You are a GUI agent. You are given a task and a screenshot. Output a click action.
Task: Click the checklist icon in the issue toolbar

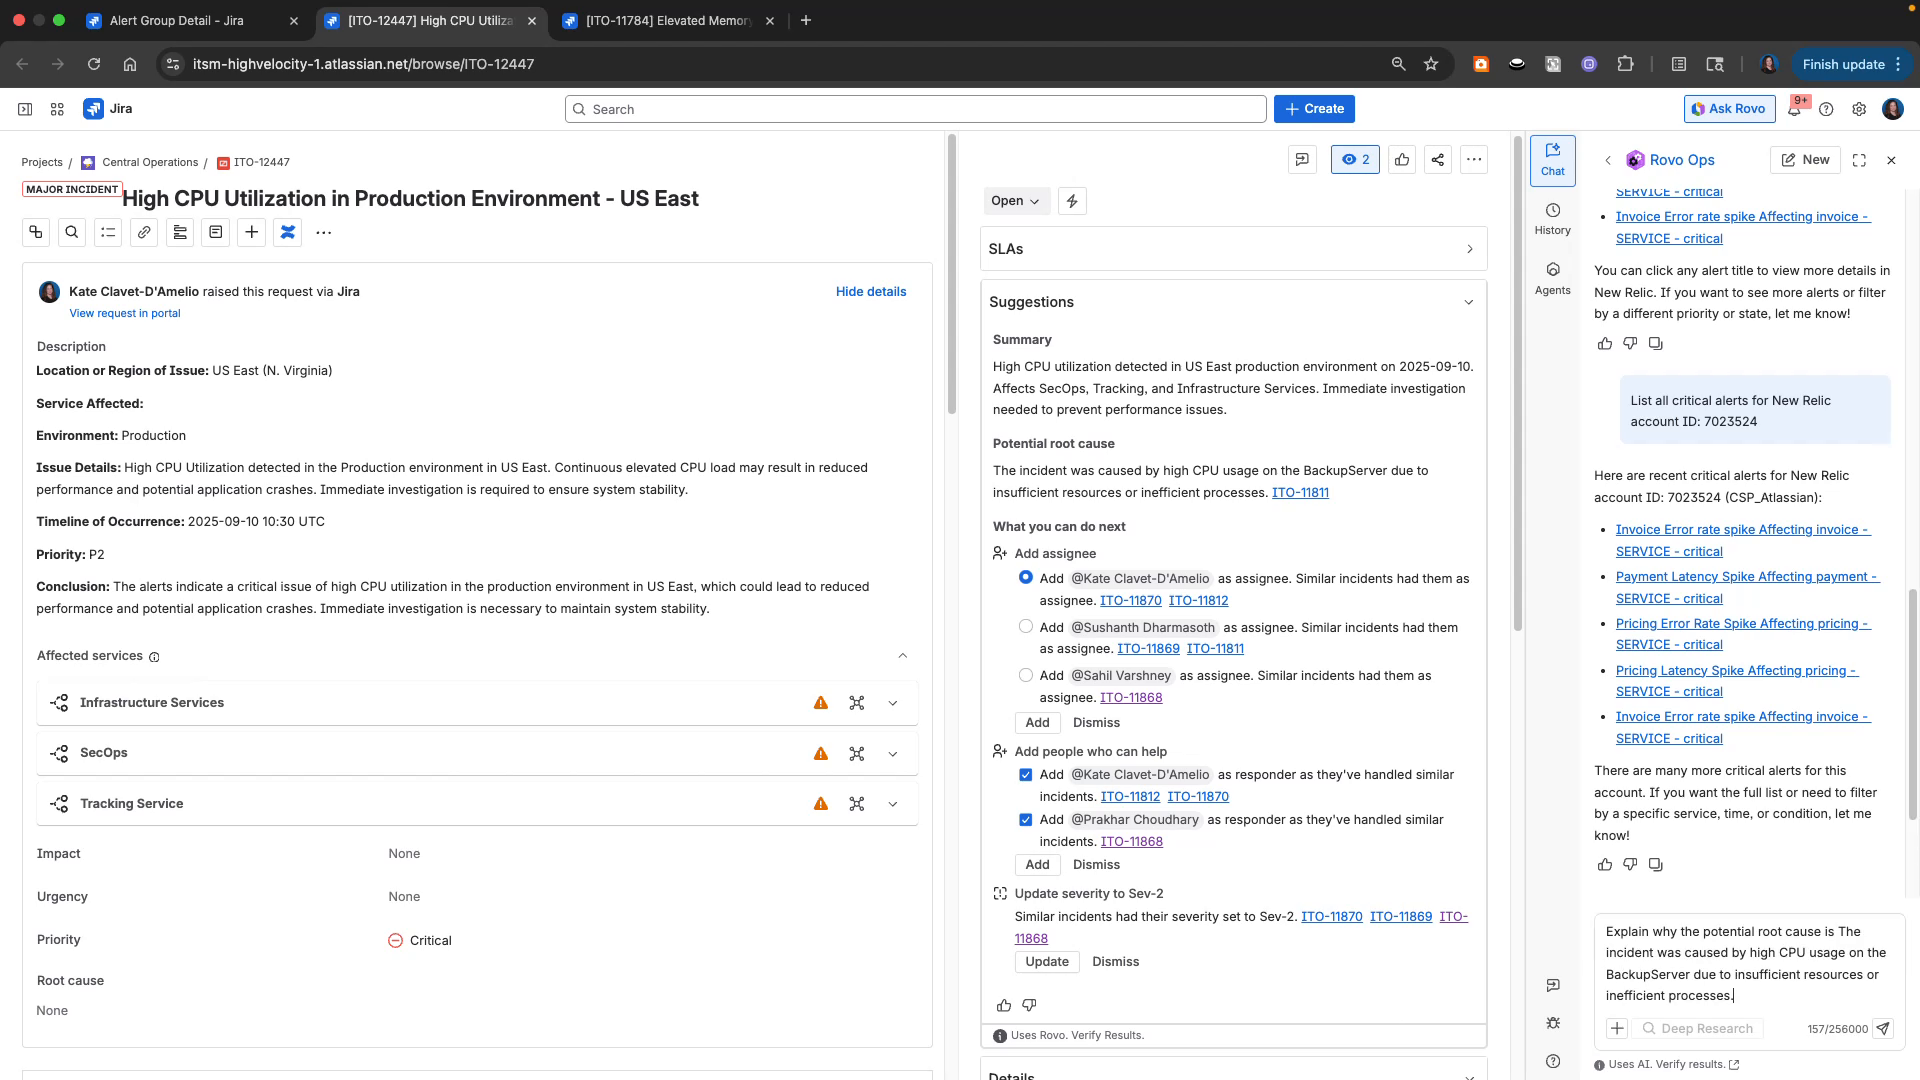click(108, 232)
